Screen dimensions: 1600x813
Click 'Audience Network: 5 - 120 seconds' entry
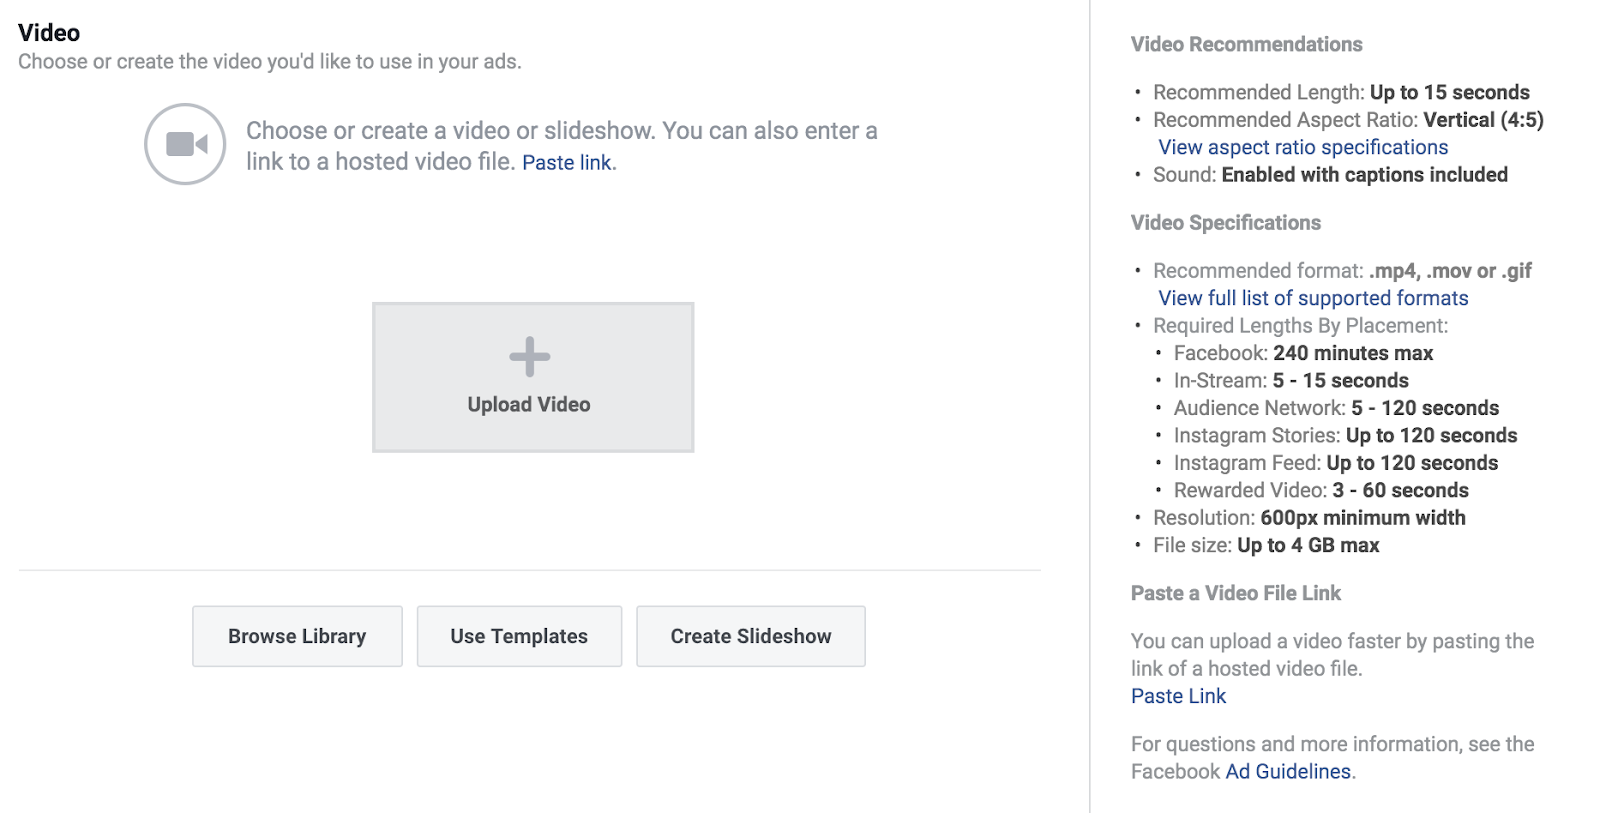tap(1336, 408)
